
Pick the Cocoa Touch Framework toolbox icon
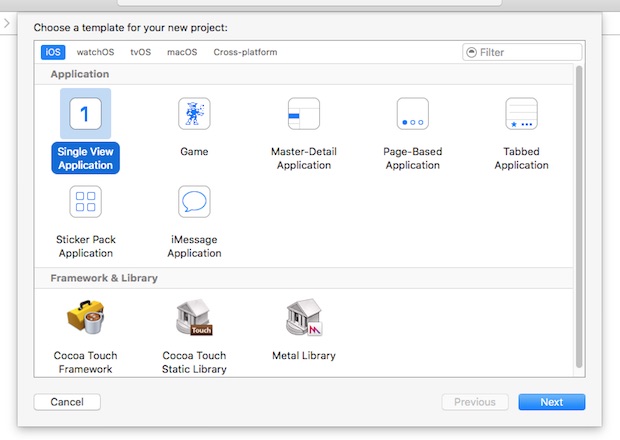tap(85, 317)
